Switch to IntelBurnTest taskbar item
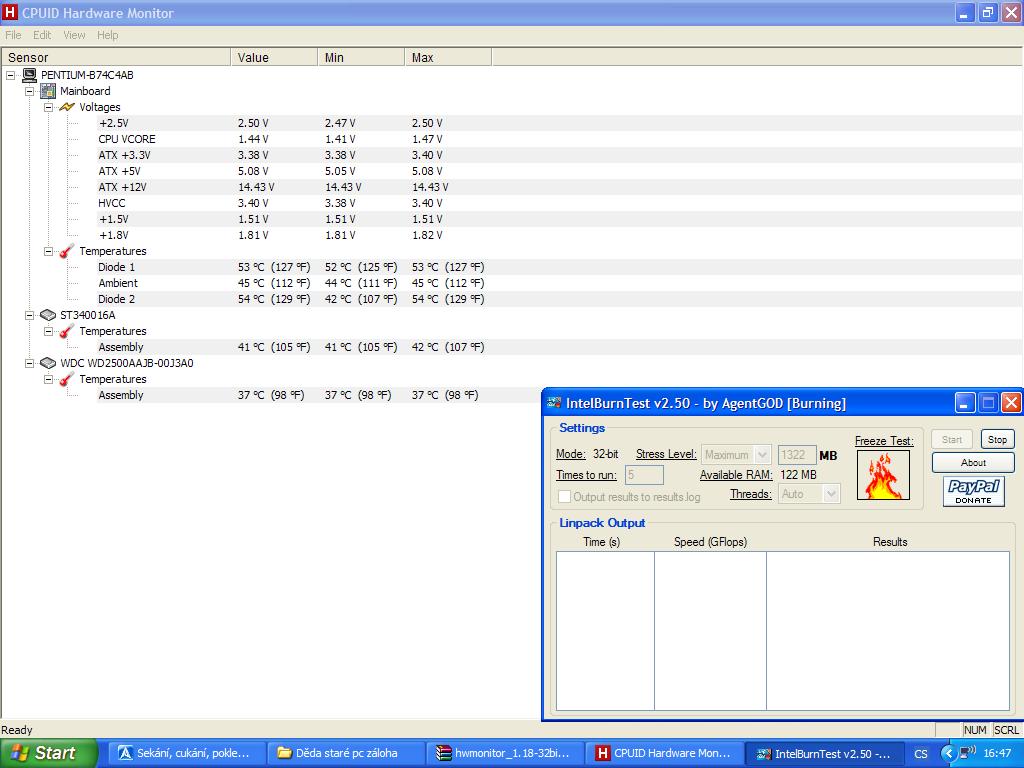Screen dimensions: 1024x768 824,753
